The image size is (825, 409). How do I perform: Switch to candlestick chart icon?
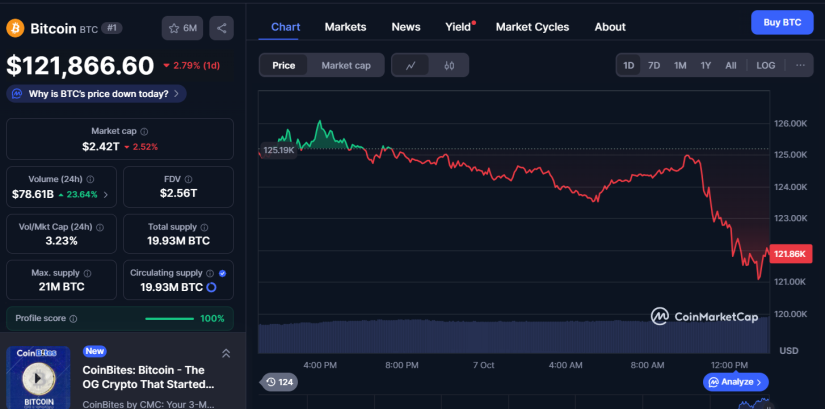coord(449,65)
